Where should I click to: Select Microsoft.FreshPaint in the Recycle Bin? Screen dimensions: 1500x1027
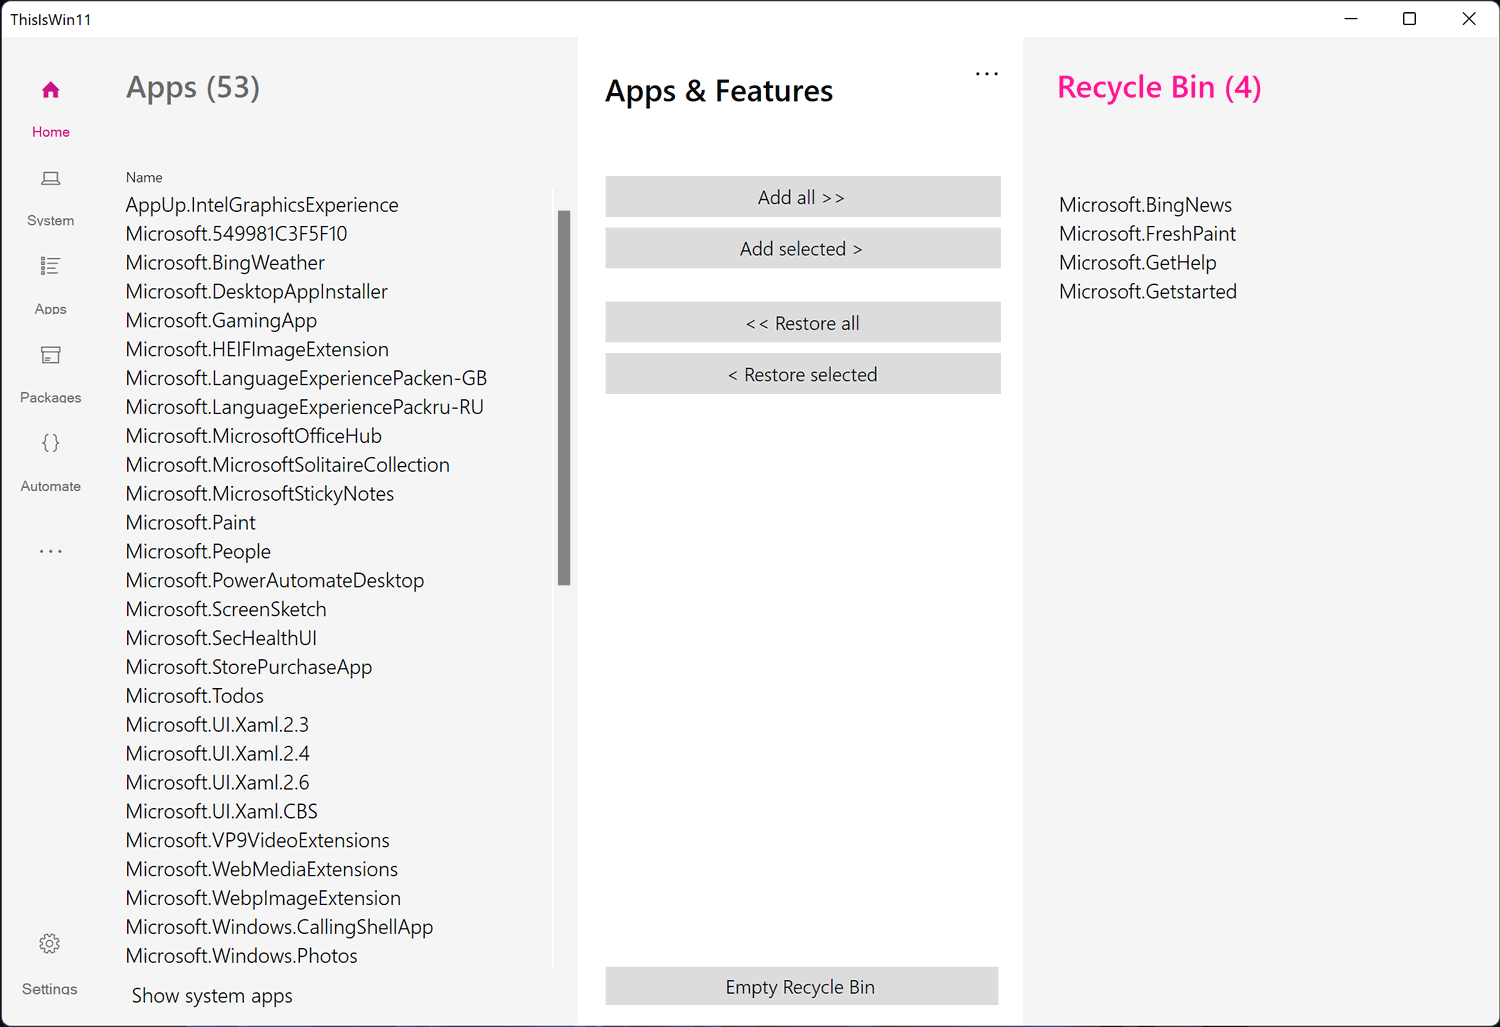point(1148,234)
